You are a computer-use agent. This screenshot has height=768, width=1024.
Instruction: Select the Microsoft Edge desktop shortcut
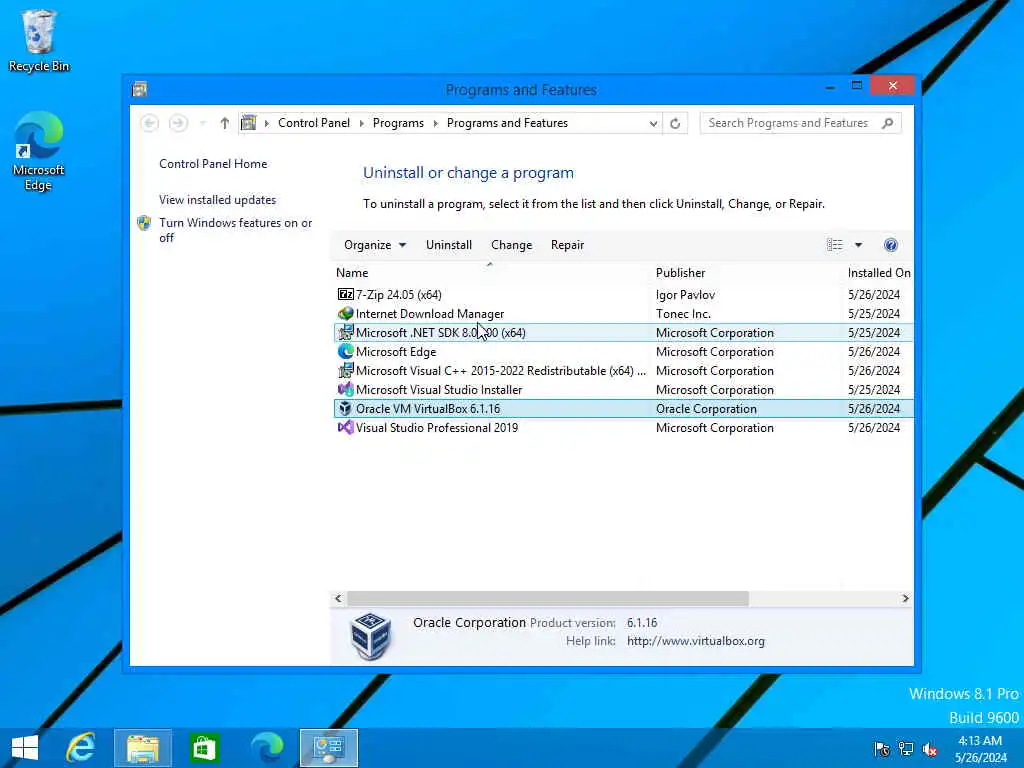pos(39,152)
